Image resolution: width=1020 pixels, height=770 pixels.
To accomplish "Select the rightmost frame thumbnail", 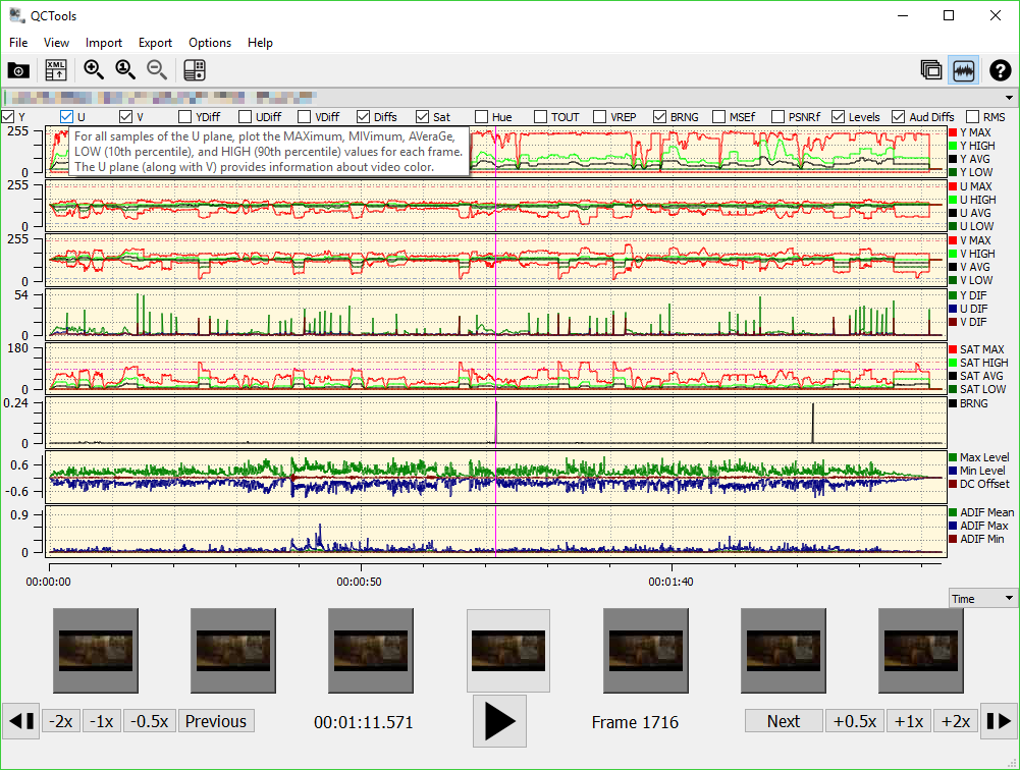I will 920,650.
